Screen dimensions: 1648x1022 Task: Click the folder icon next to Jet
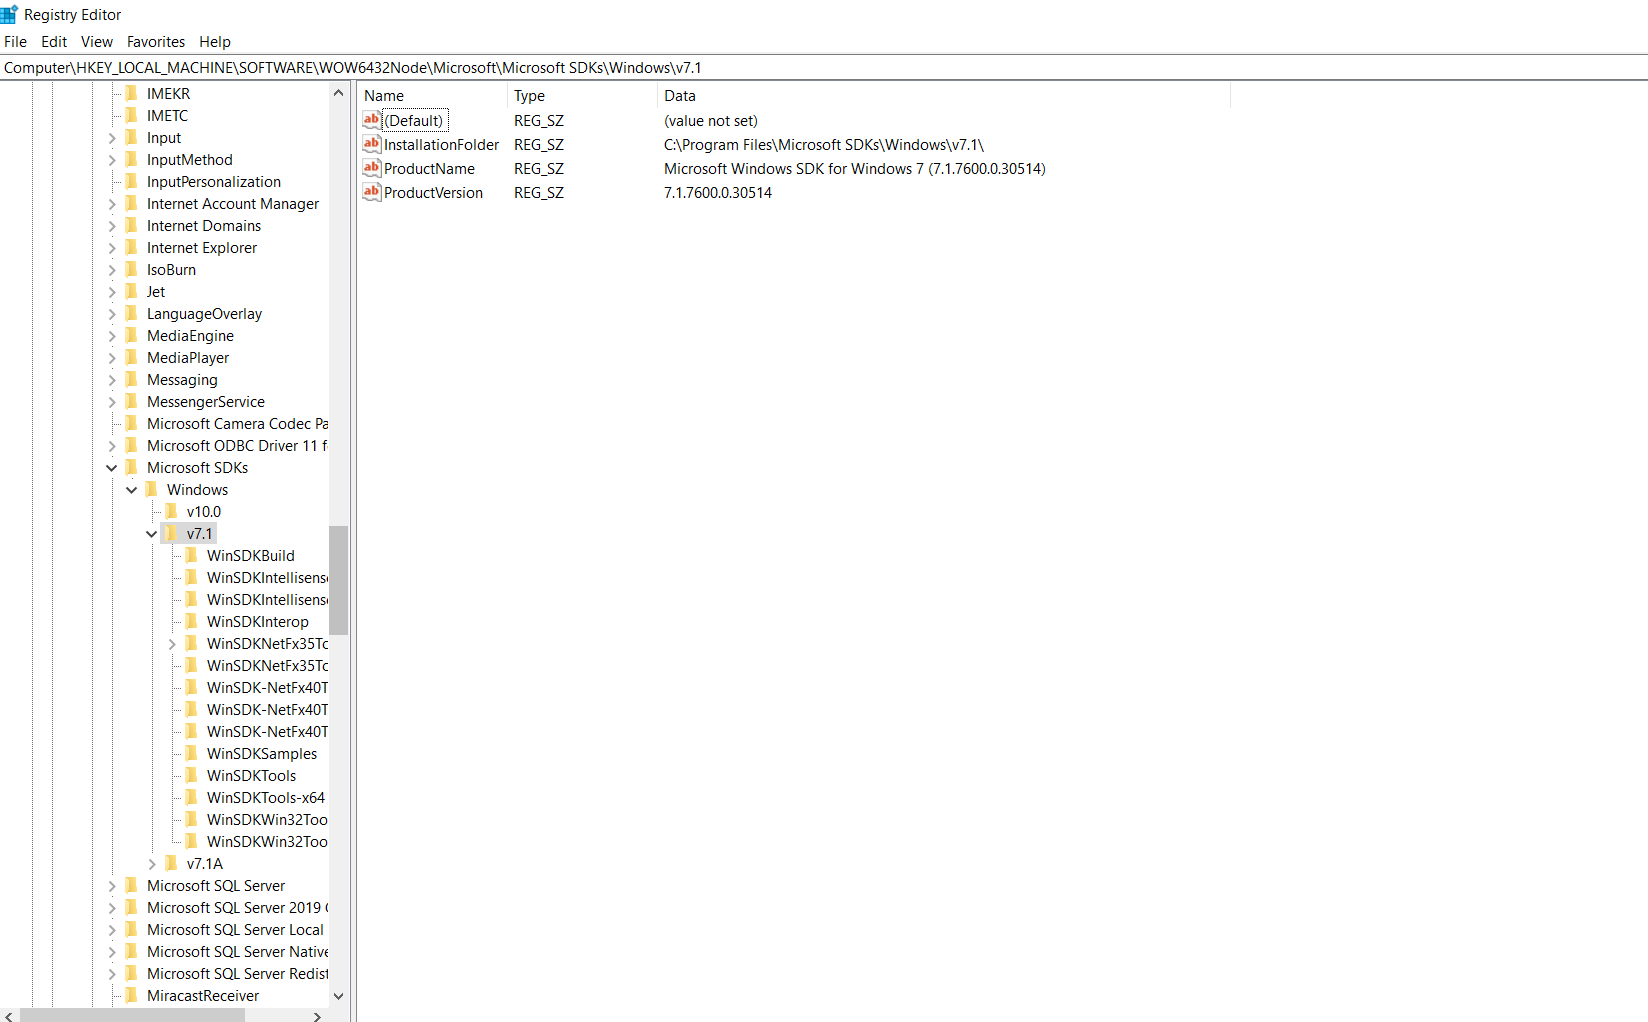point(132,291)
